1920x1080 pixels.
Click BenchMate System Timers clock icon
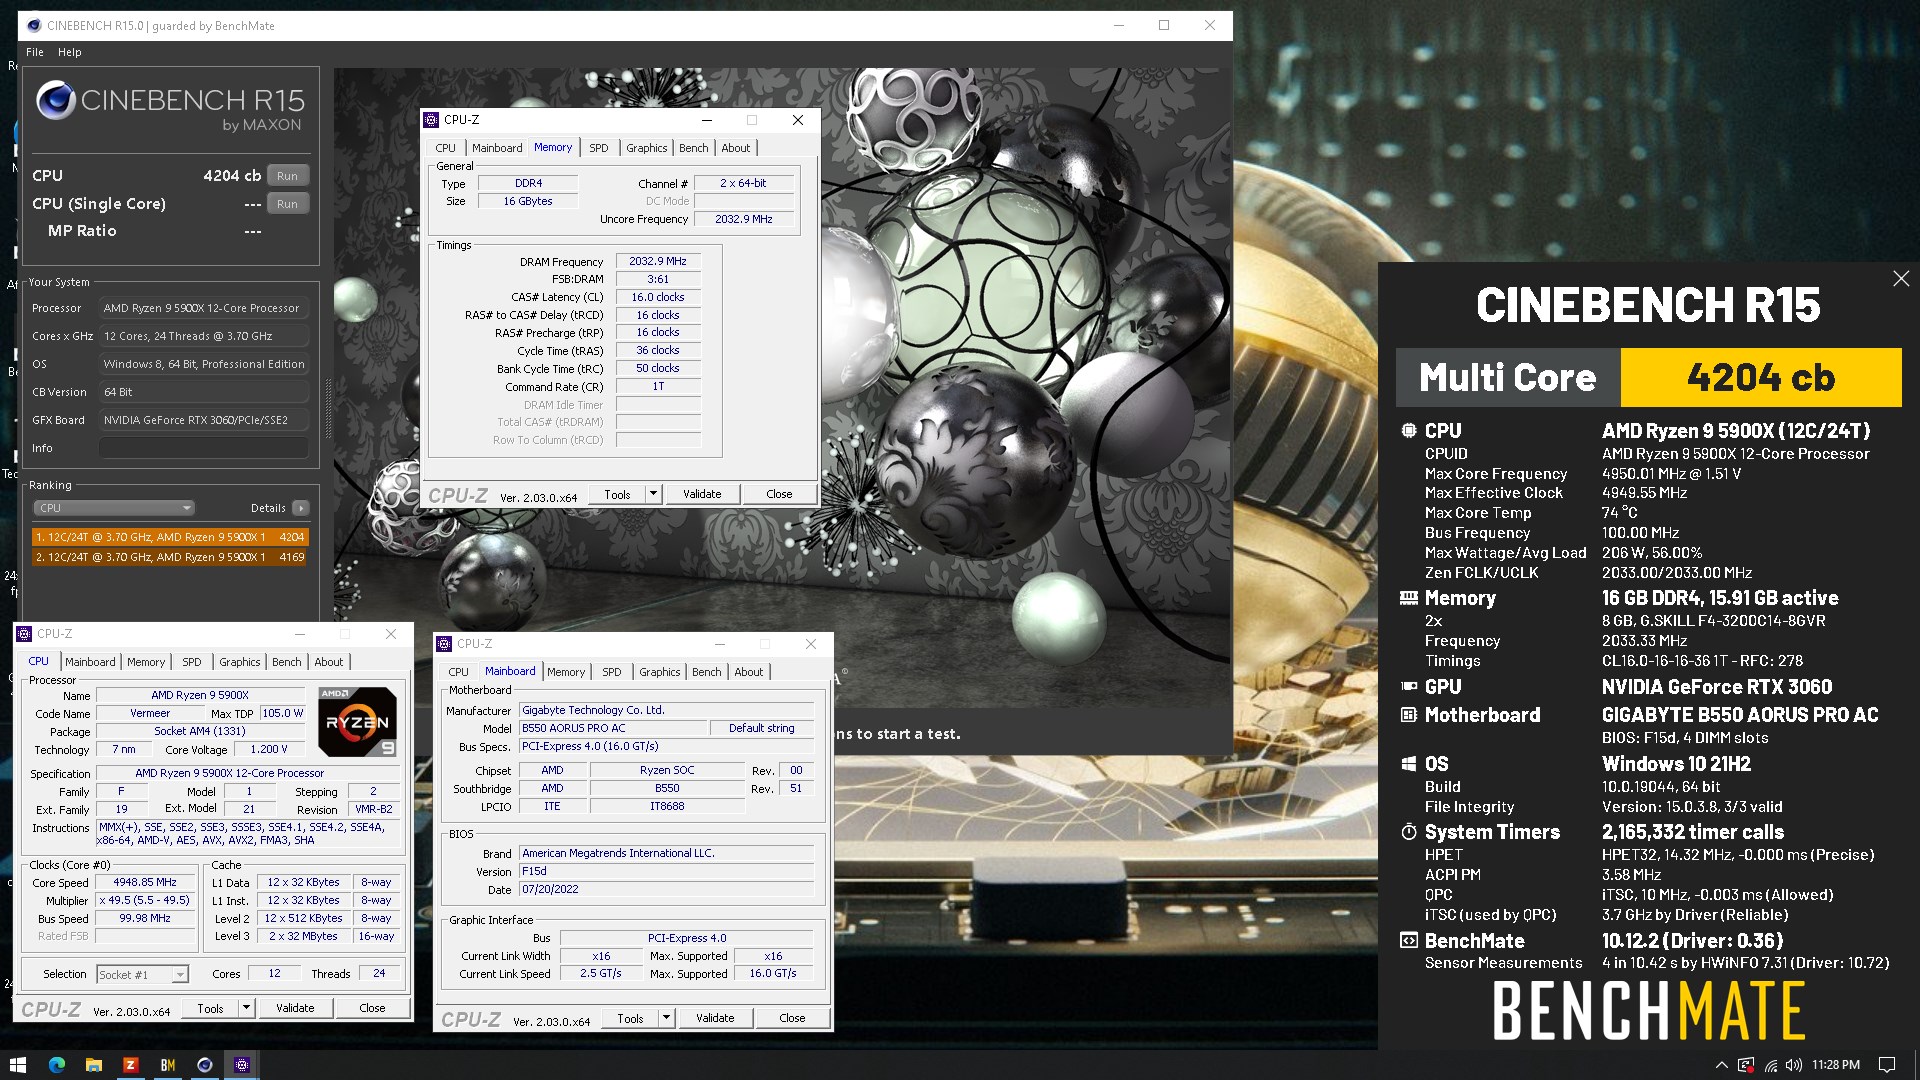1409,832
